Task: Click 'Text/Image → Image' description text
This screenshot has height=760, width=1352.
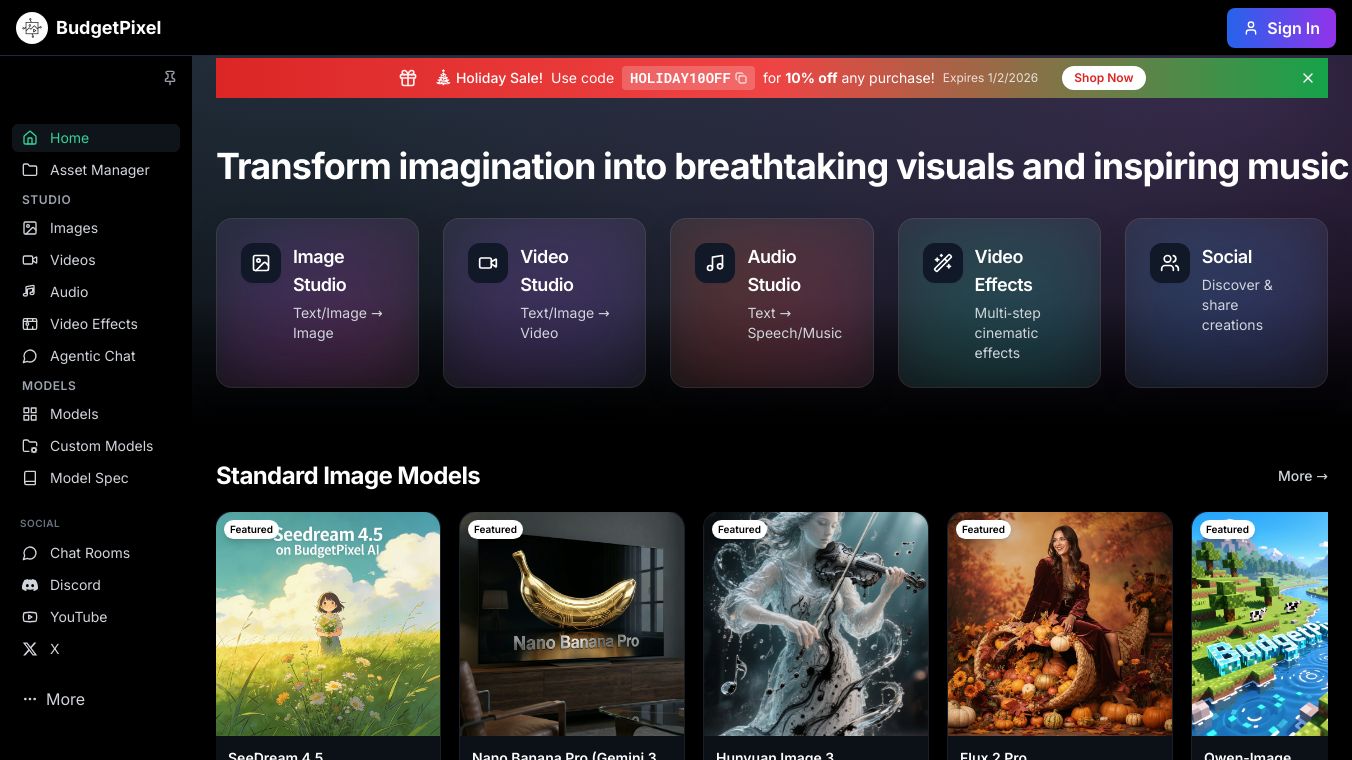Action: pyautogui.click(x=338, y=323)
